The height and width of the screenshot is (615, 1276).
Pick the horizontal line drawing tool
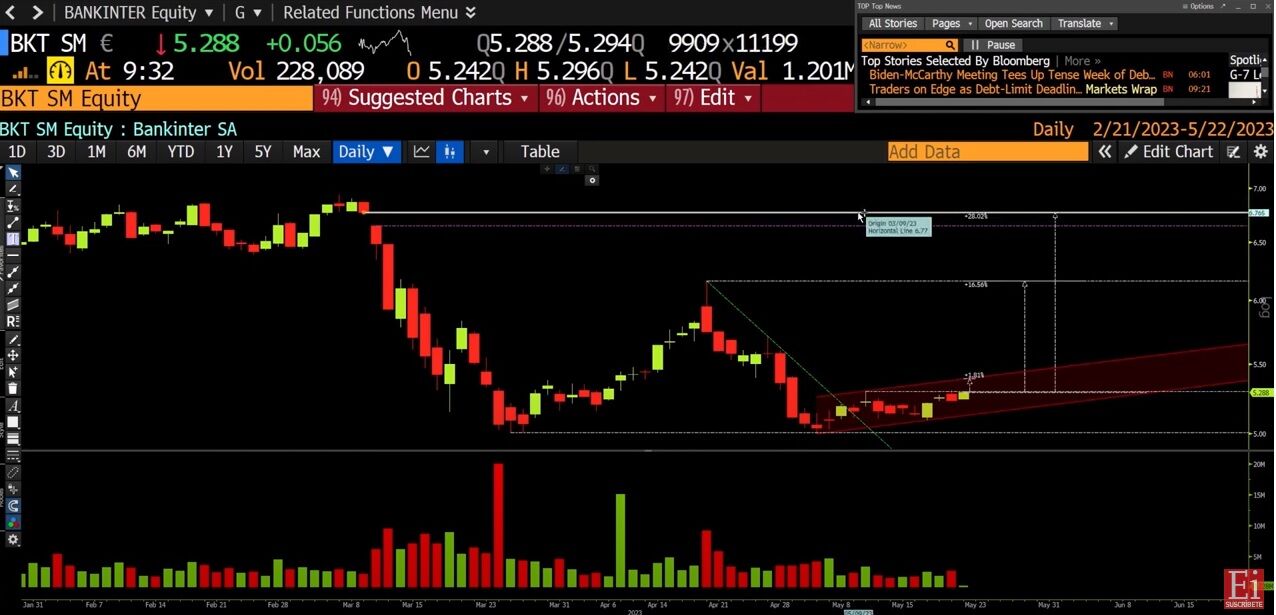14,254
